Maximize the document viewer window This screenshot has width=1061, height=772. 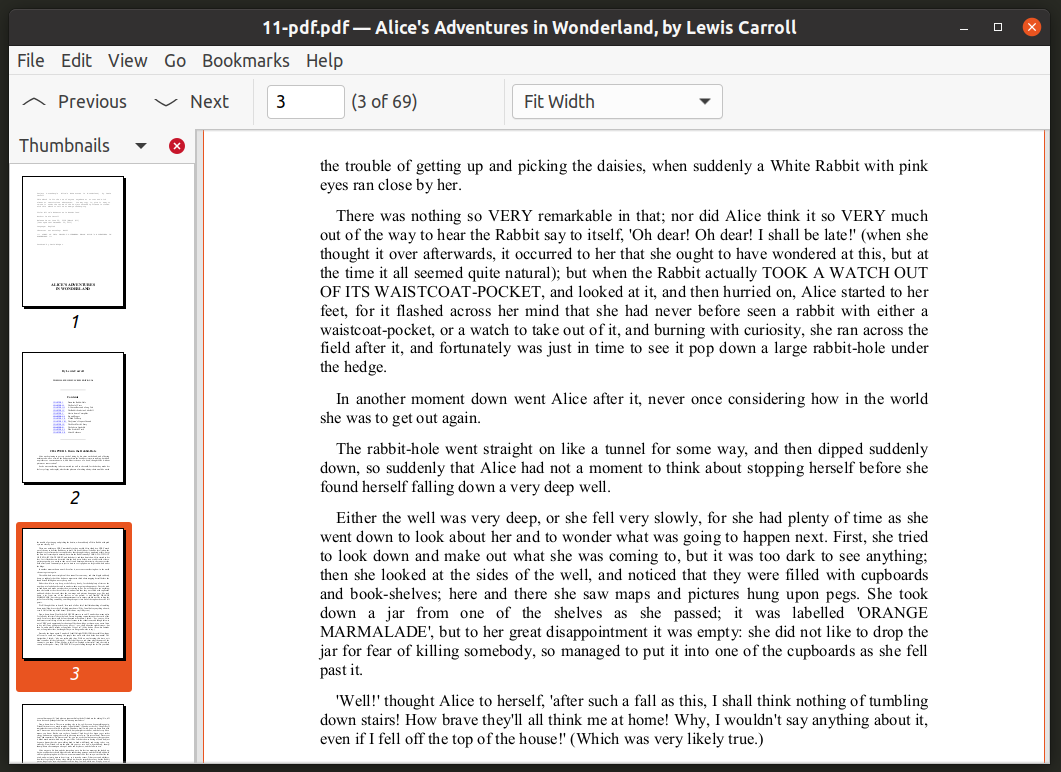(997, 28)
